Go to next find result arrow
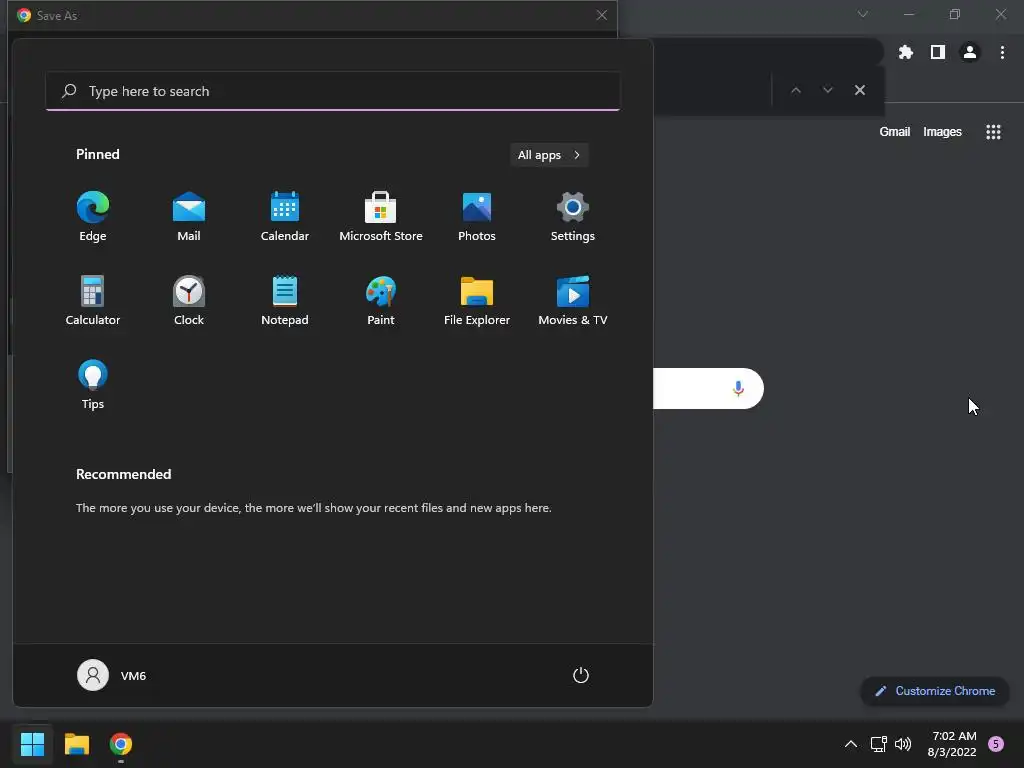The image size is (1024, 768). [x=827, y=90]
